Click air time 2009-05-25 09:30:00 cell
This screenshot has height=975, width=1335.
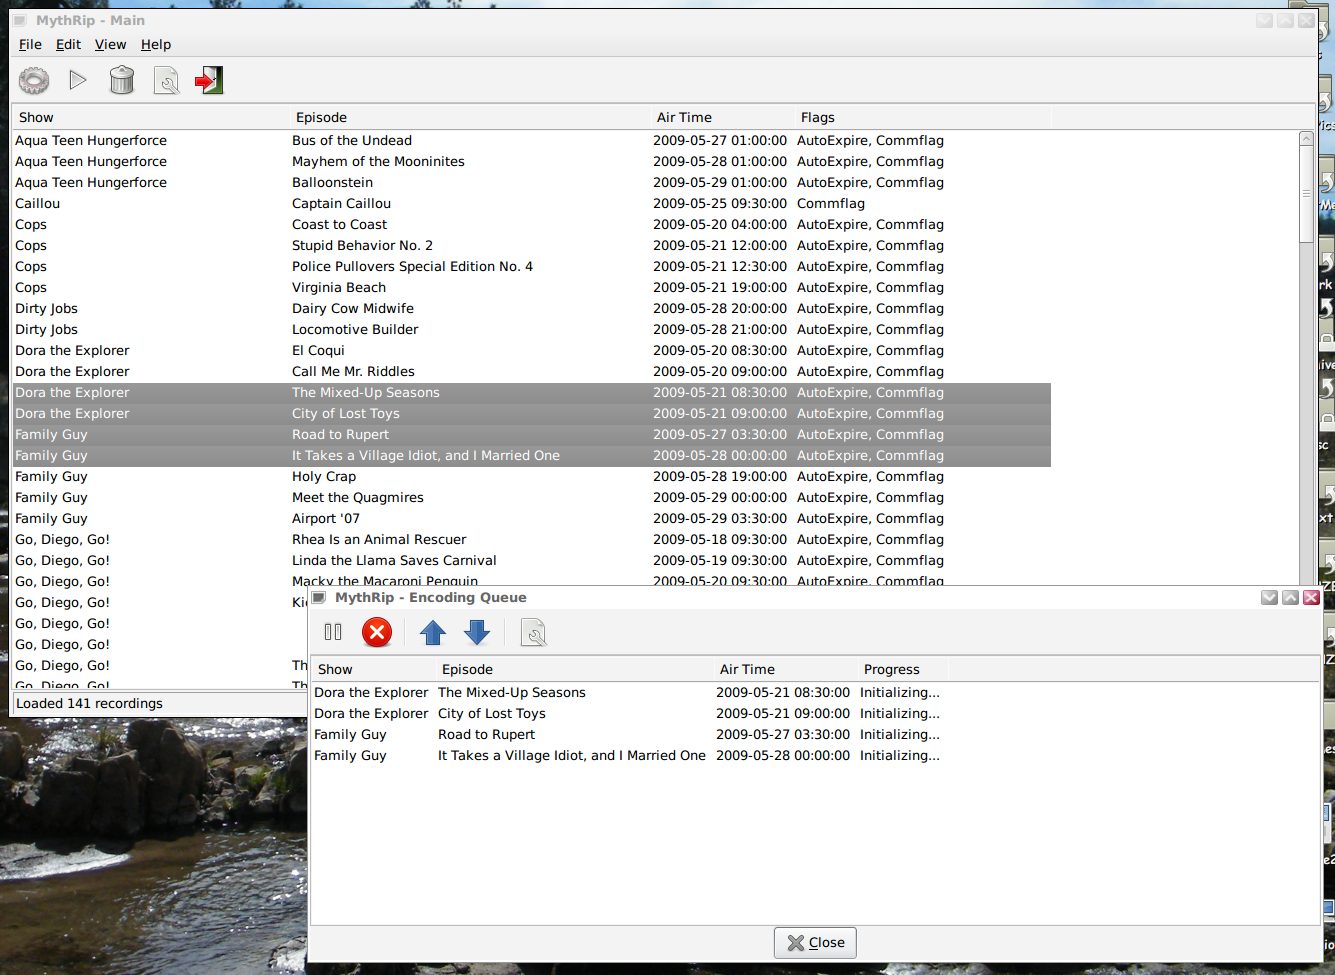720,203
